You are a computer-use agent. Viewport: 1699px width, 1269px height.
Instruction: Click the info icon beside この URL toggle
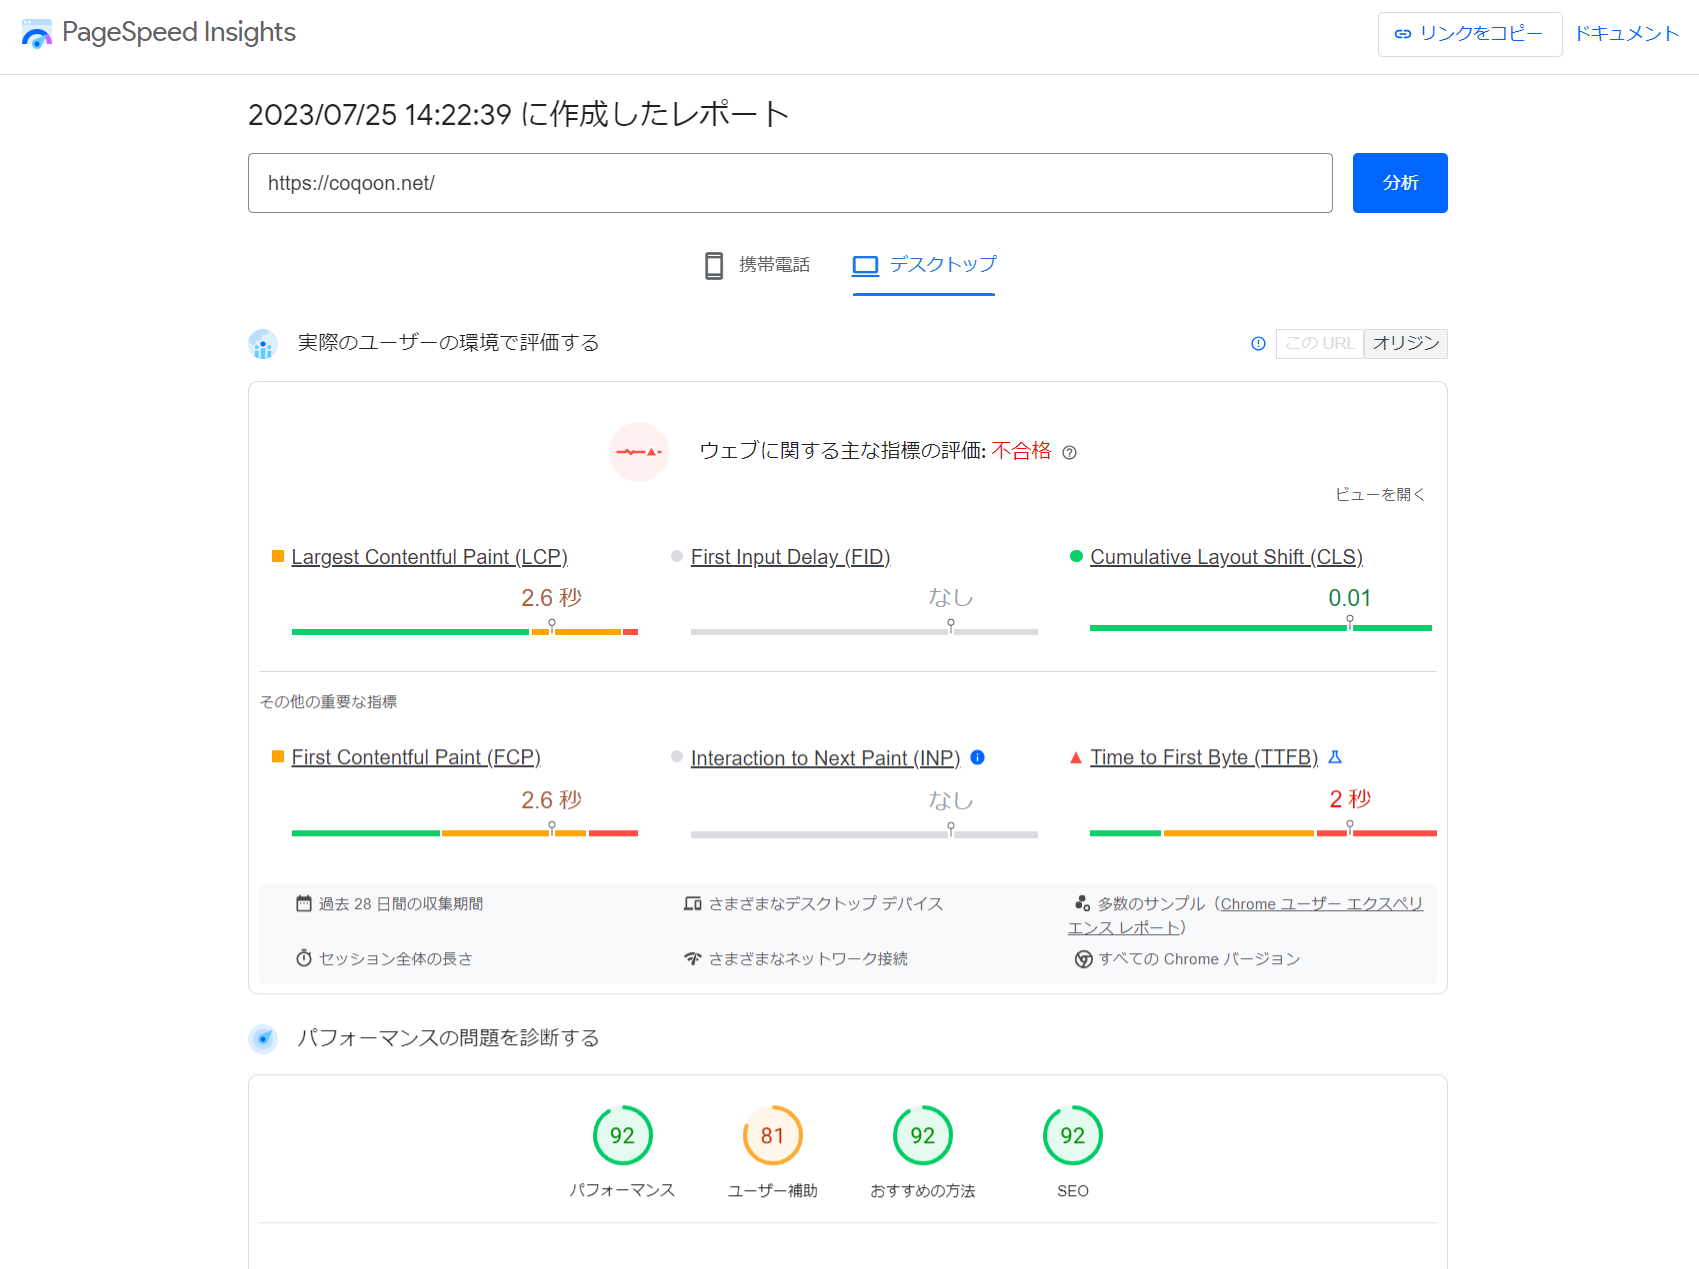pyautogui.click(x=1258, y=344)
